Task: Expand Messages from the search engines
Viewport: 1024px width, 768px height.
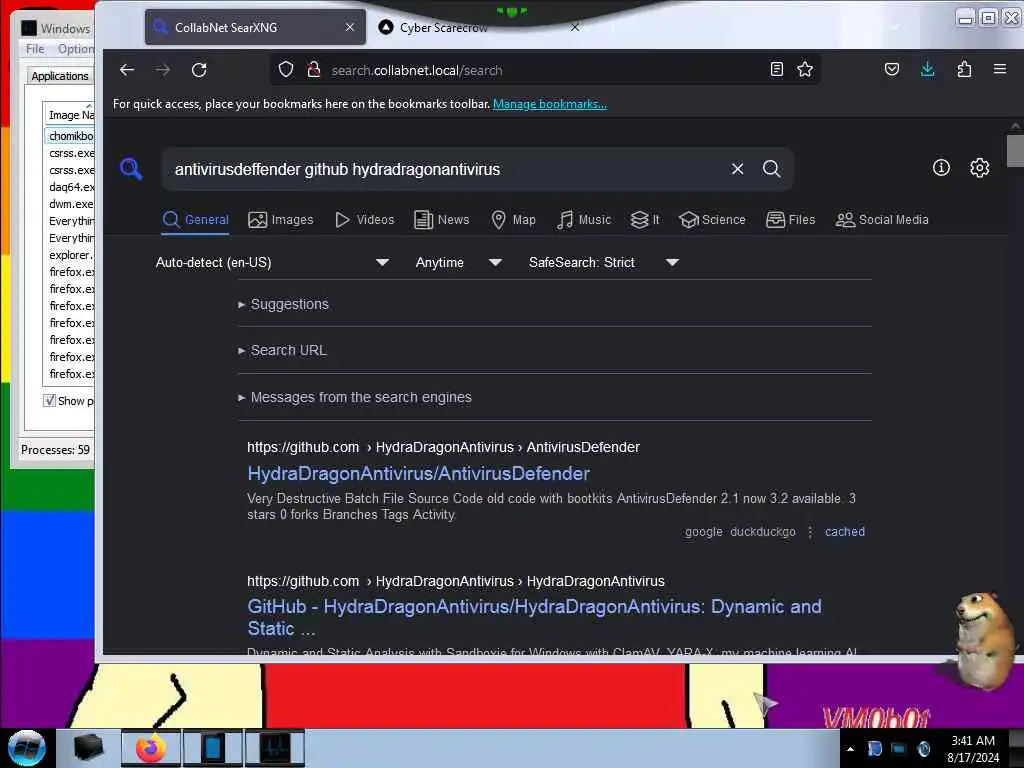Action: [355, 397]
